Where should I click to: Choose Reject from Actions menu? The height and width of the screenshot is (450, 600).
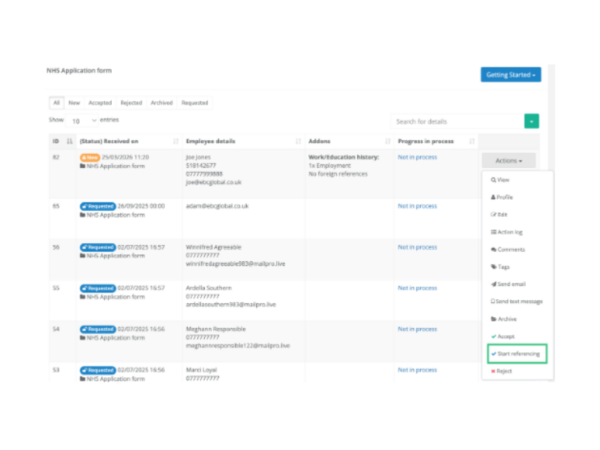point(501,371)
